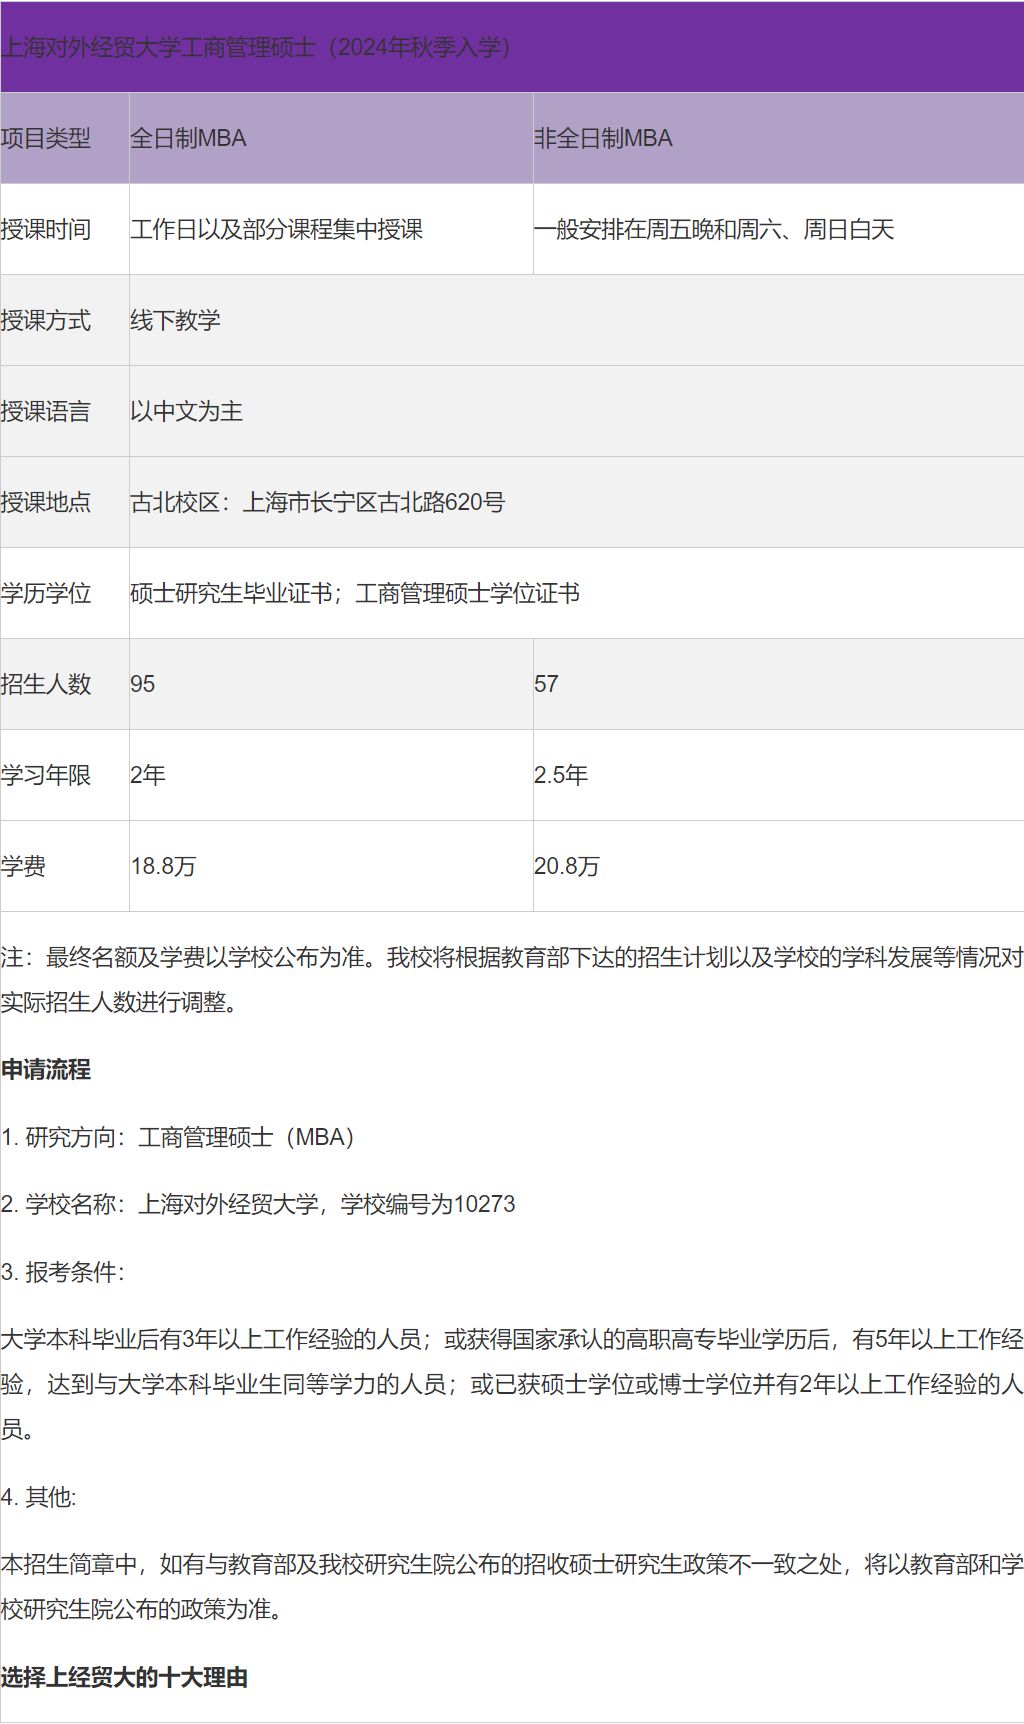Click the cell 一般安排在周五晚和周六、周日白天
This screenshot has height=1724, width=1024.
[778, 229]
